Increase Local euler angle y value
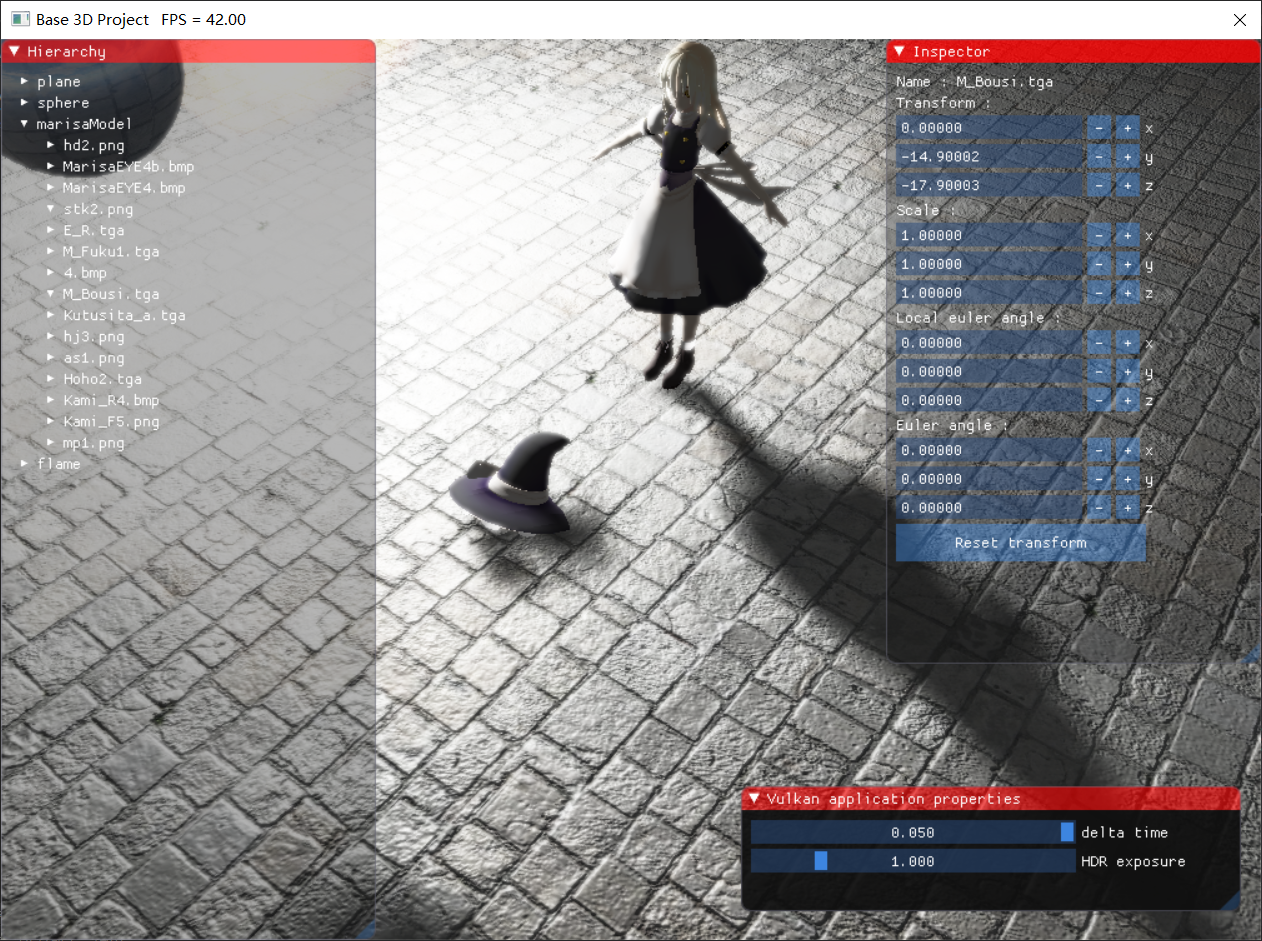The width and height of the screenshot is (1262, 941). point(1127,372)
